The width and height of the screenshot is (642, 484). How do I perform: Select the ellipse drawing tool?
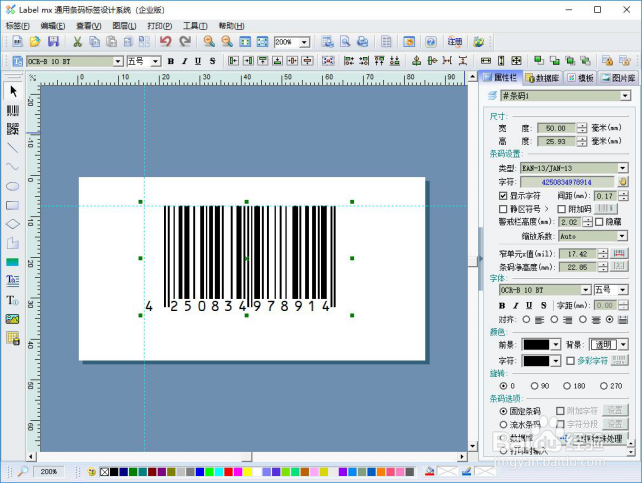pos(13,186)
